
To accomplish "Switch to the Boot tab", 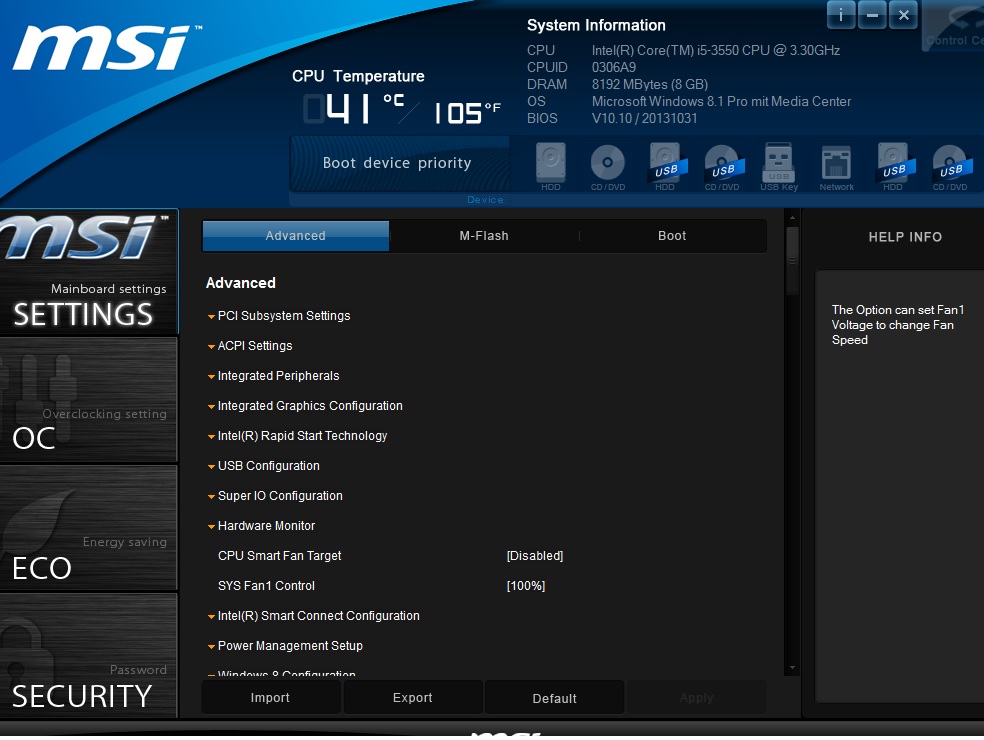I will (x=671, y=236).
